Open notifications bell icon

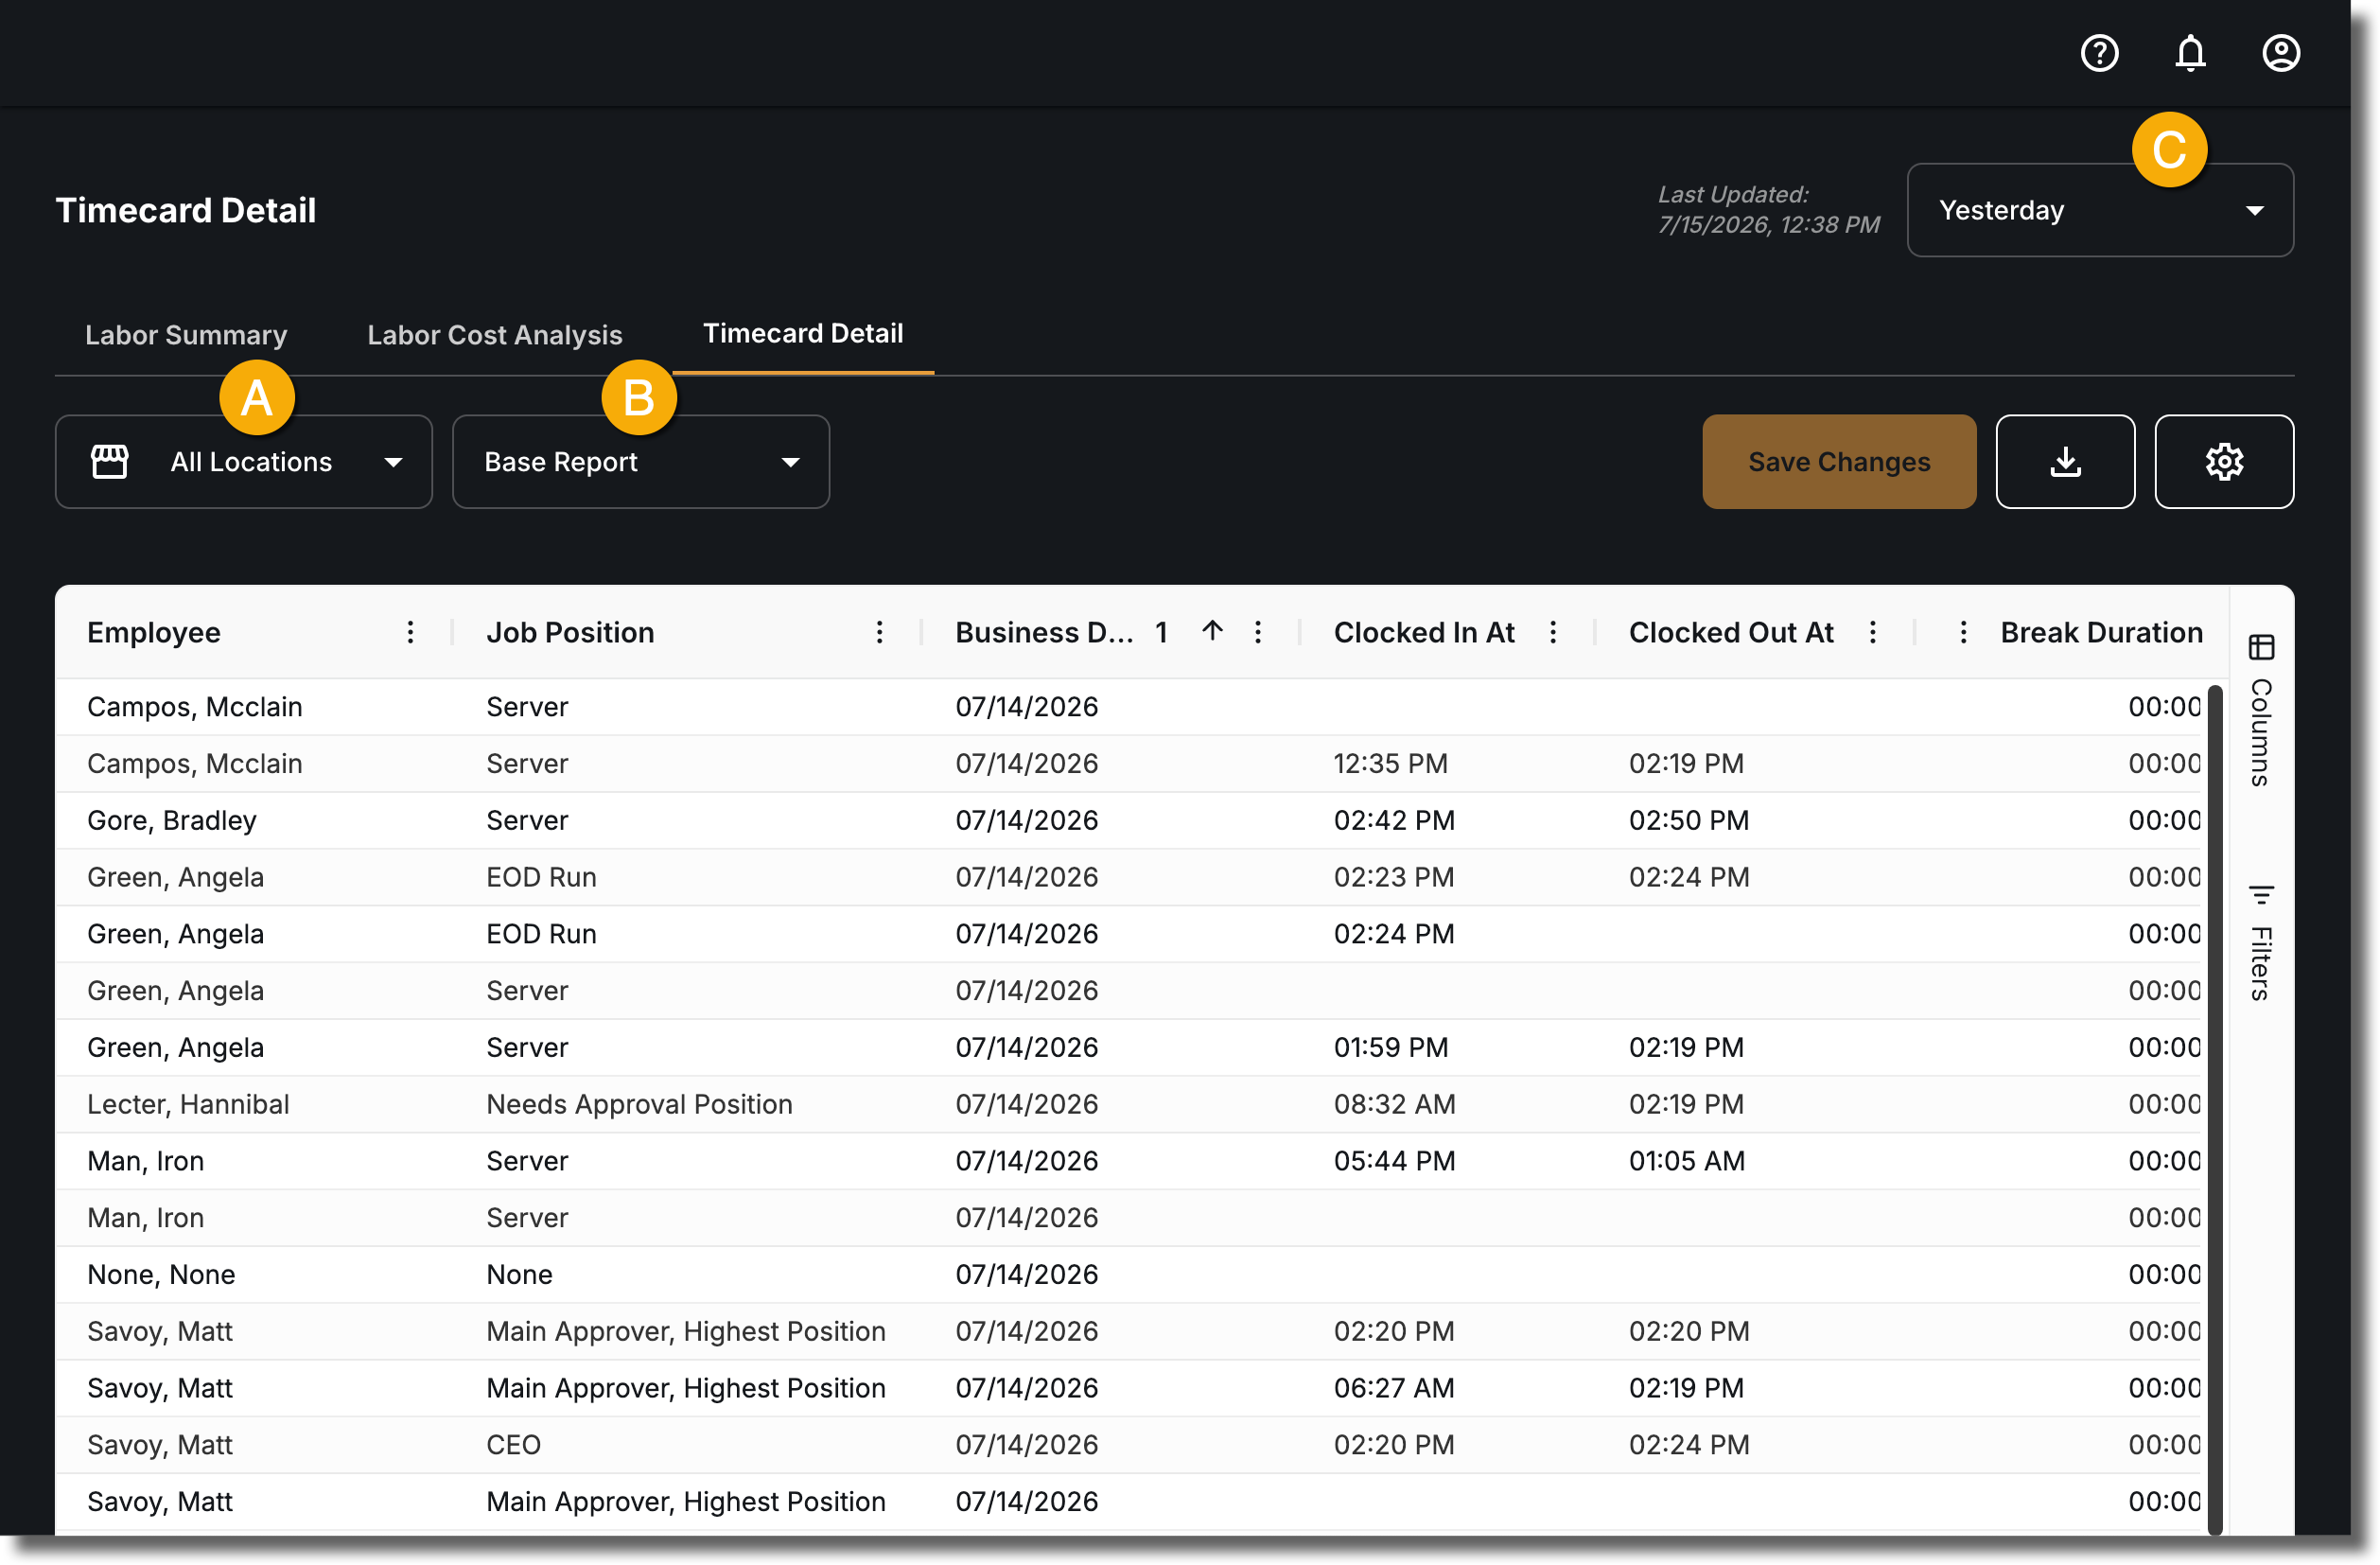click(2190, 53)
